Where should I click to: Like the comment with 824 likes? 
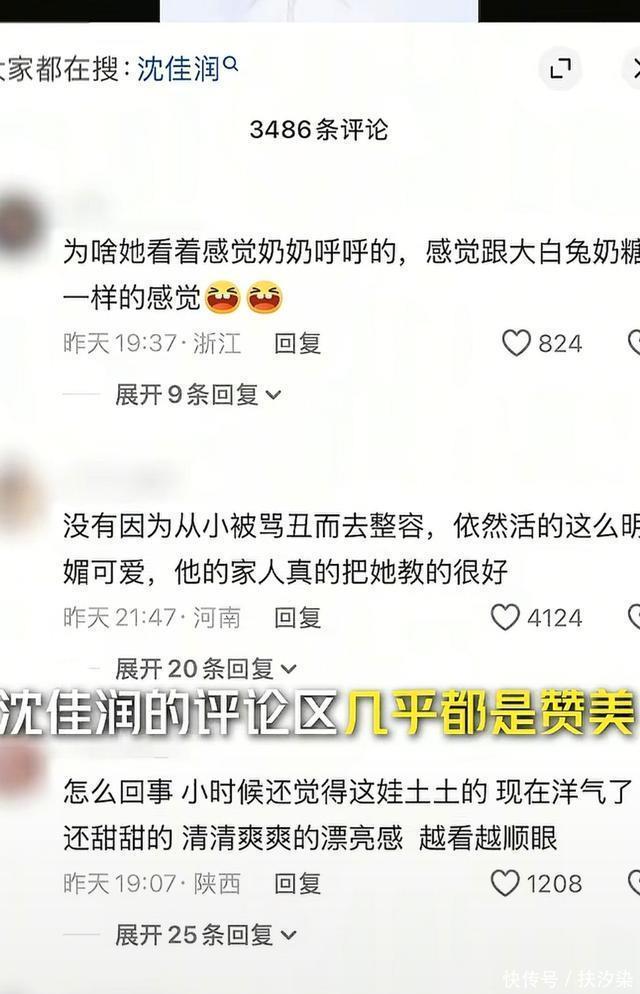pyautogui.click(x=516, y=343)
